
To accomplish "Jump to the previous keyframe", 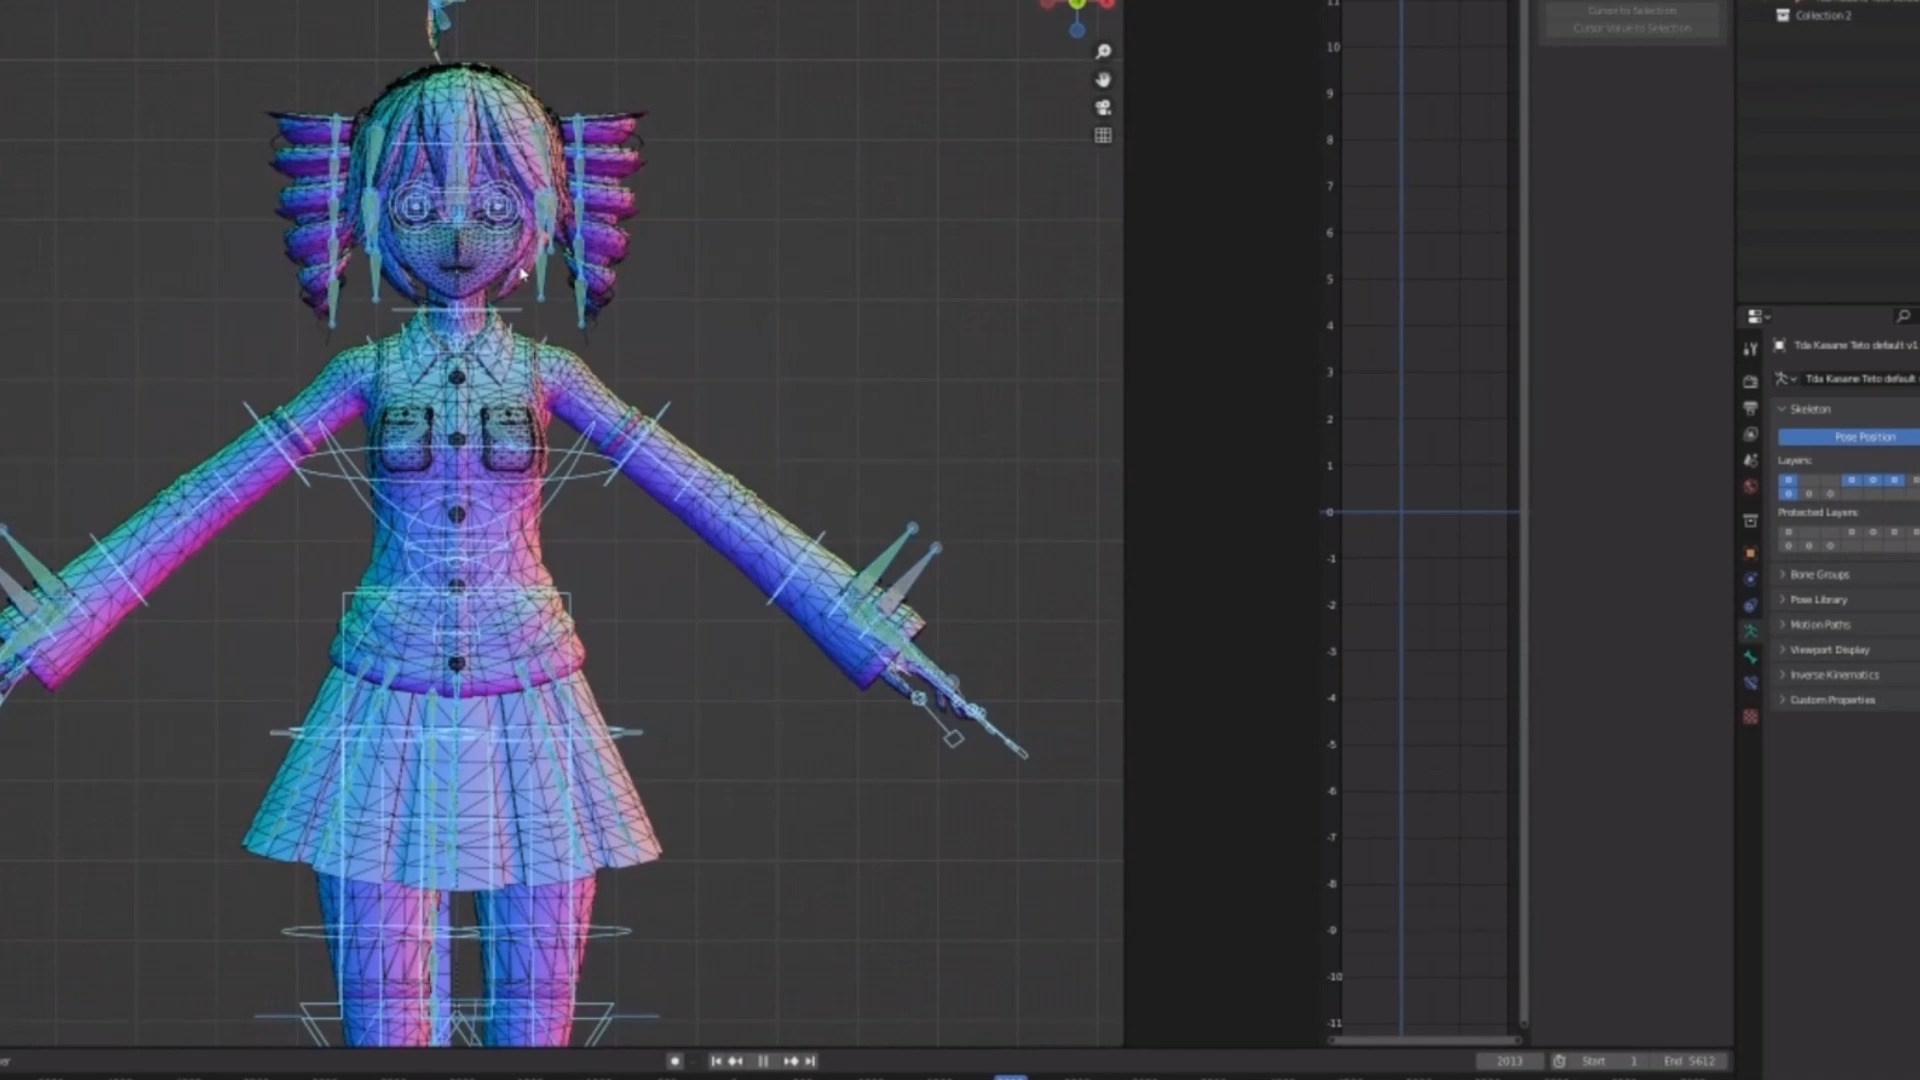I will pyautogui.click(x=736, y=1061).
